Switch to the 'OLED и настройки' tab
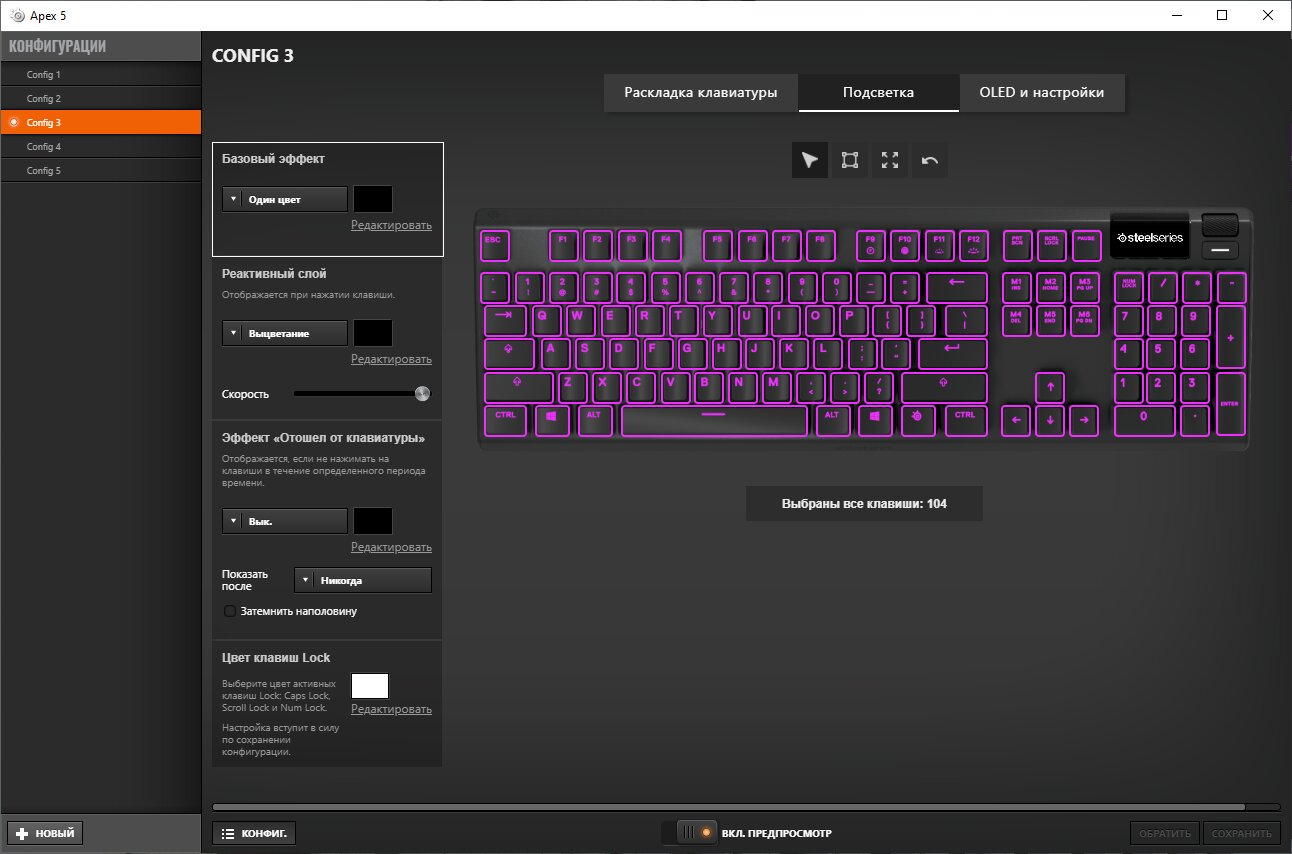Viewport: 1292px width, 854px height. [1041, 92]
